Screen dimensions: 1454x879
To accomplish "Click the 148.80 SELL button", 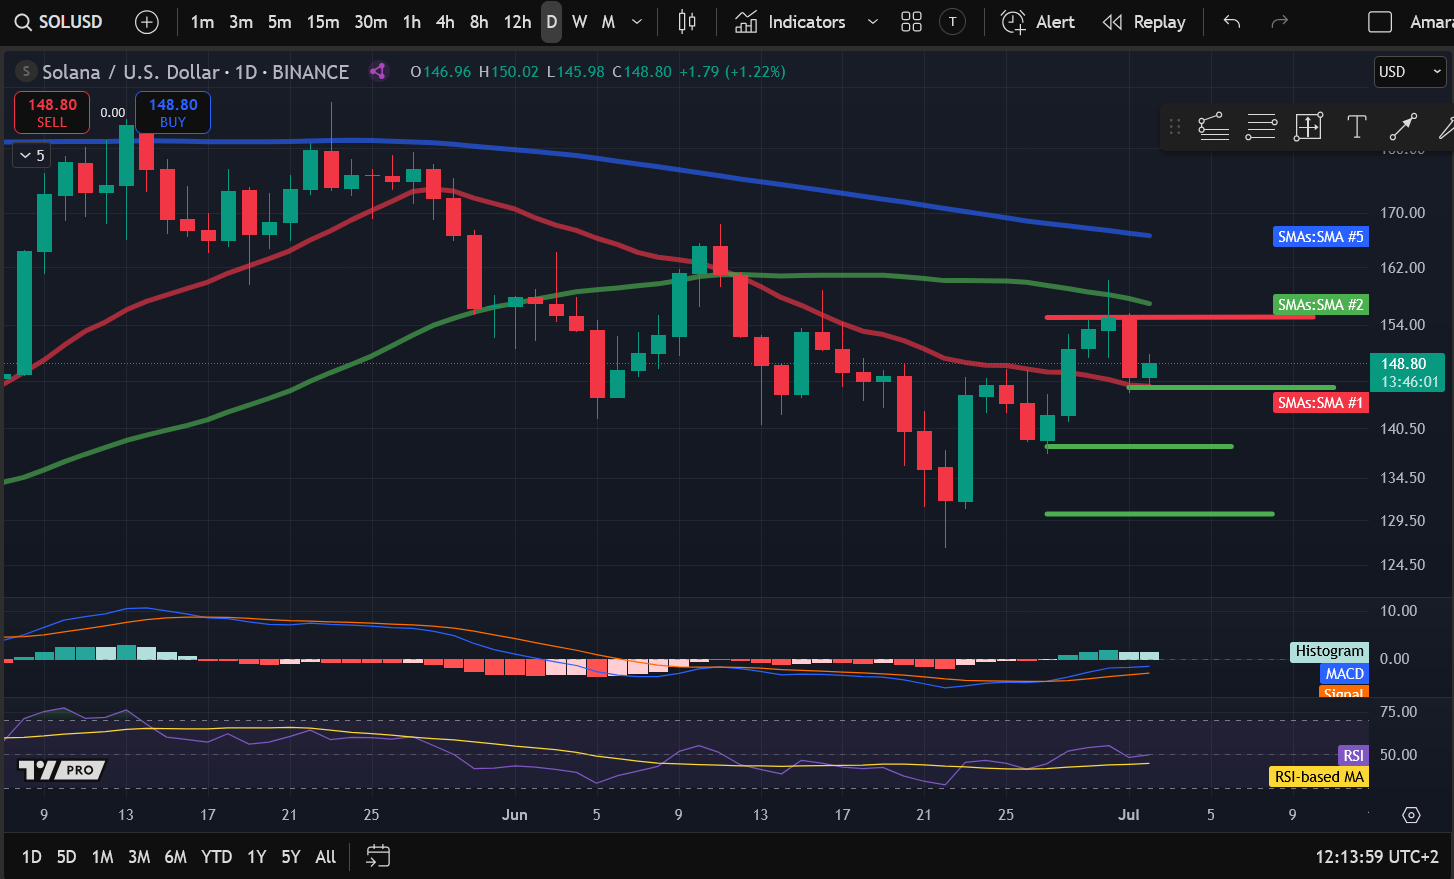I will [x=52, y=112].
